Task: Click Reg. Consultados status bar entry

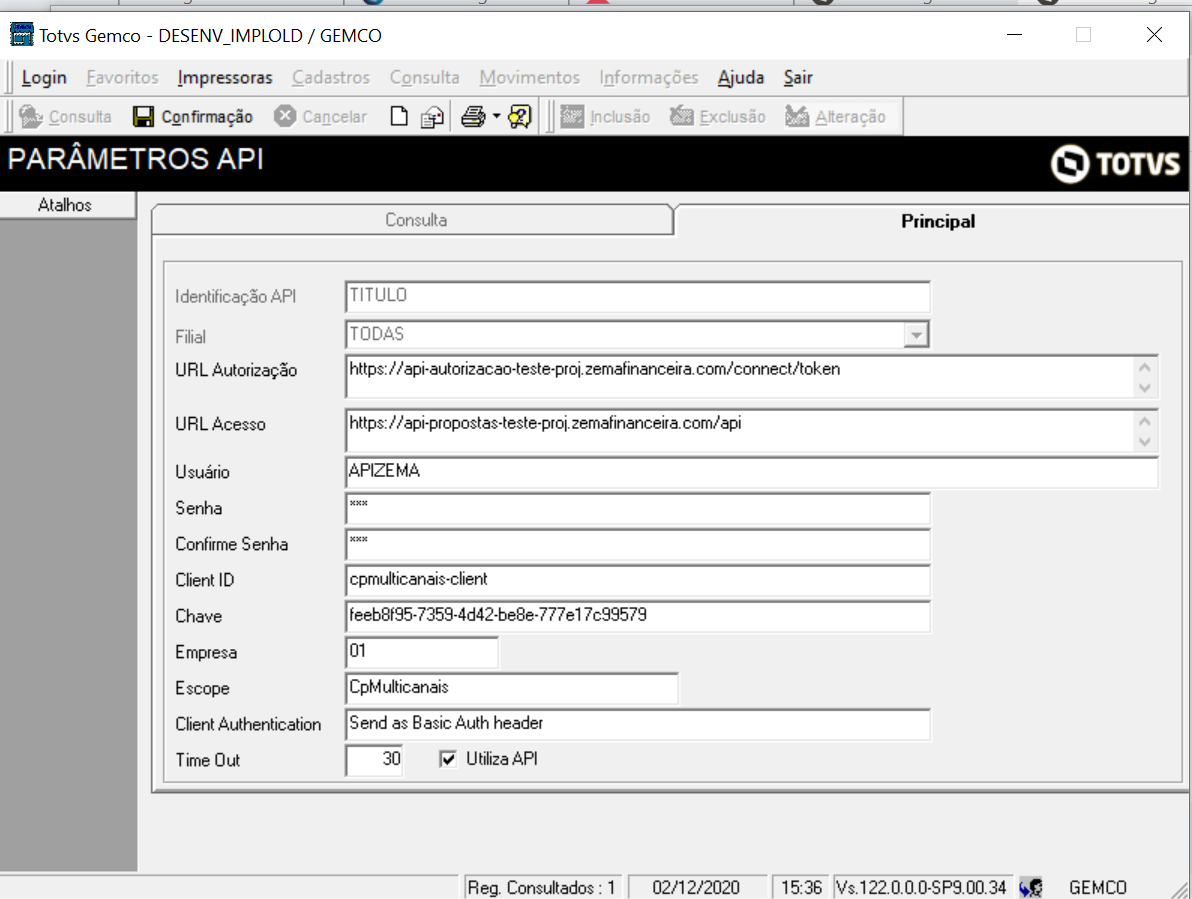Action: 541,888
